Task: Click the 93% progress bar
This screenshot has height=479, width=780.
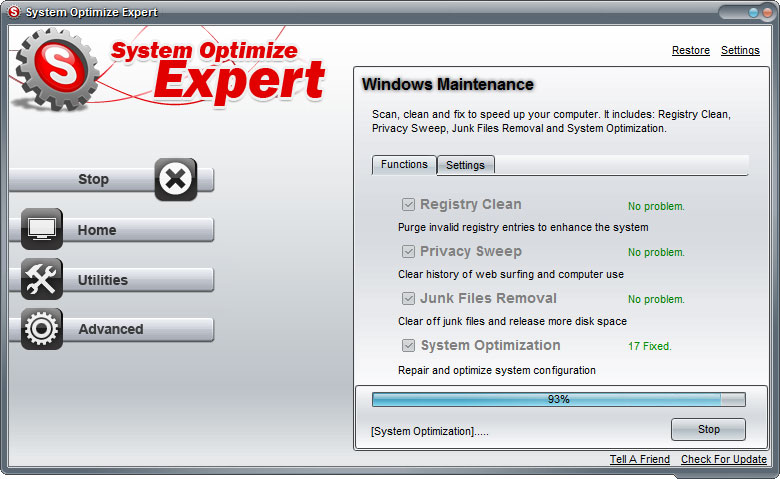Action: pos(559,399)
